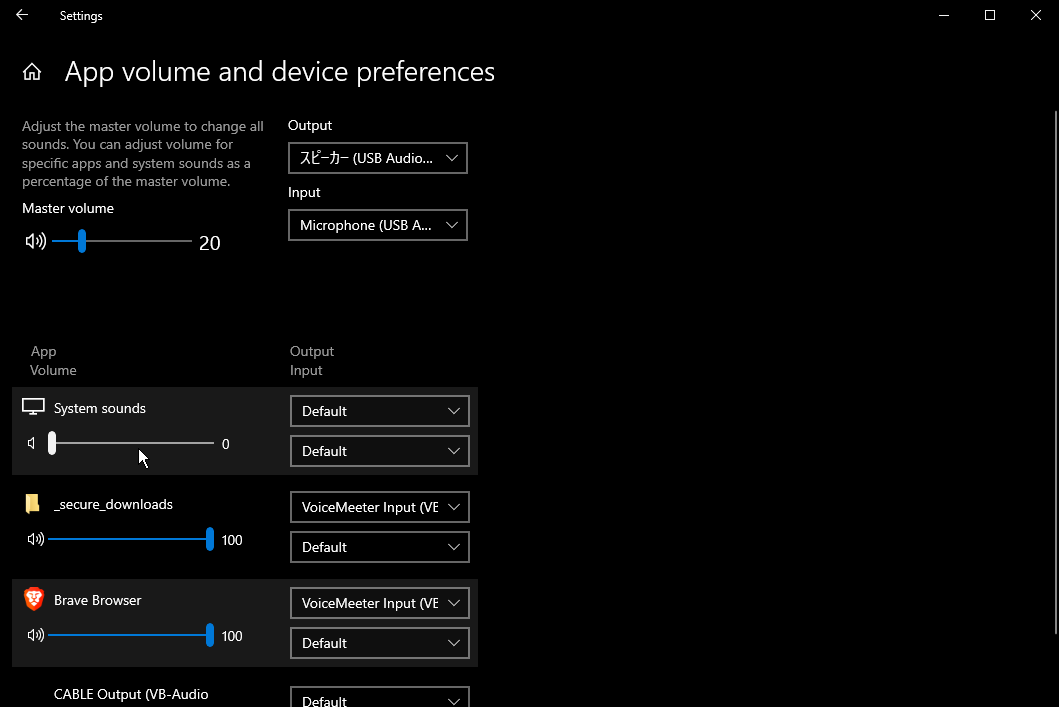Click the System sounds monitor icon

[x=34, y=407]
